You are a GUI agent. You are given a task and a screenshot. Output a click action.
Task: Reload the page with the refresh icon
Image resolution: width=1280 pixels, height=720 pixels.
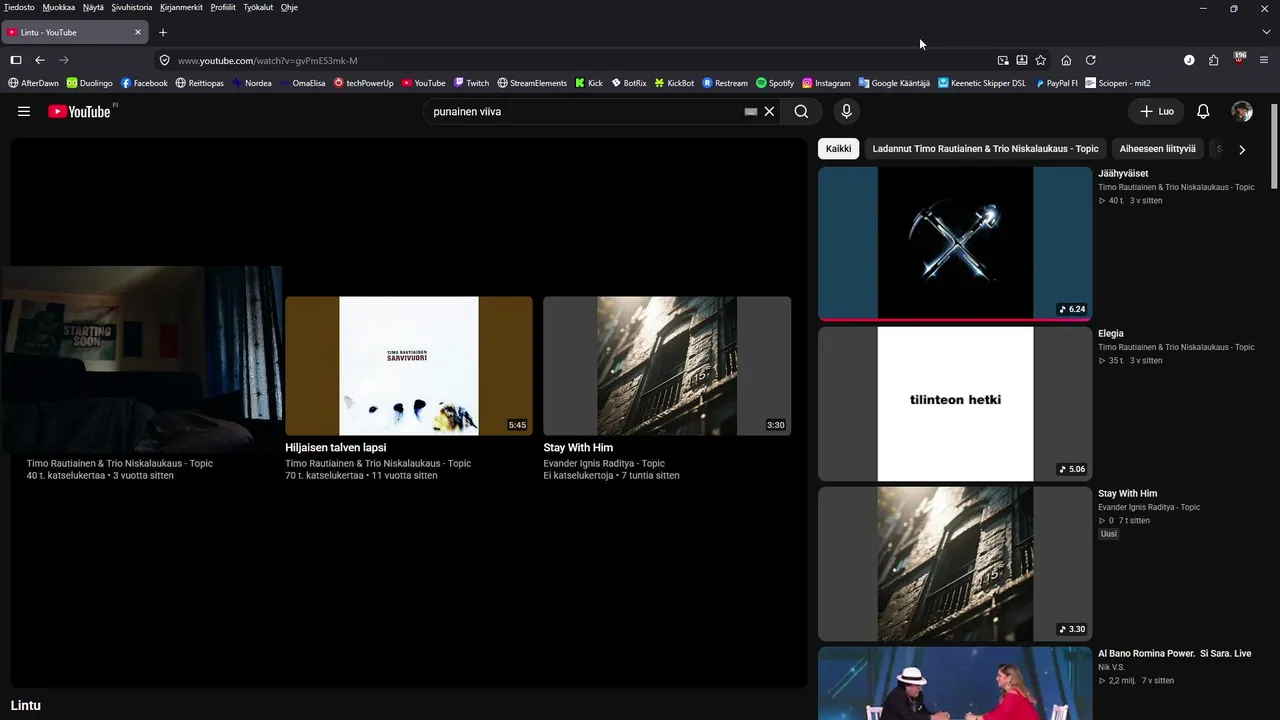[1091, 60]
